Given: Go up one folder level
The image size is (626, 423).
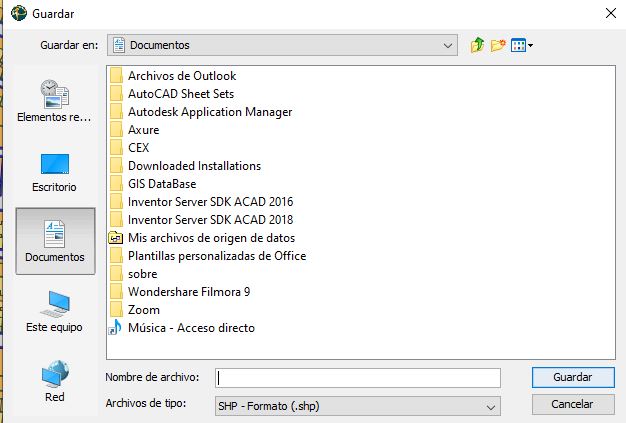Looking at the screenshot, I should (x=478, y=45).
